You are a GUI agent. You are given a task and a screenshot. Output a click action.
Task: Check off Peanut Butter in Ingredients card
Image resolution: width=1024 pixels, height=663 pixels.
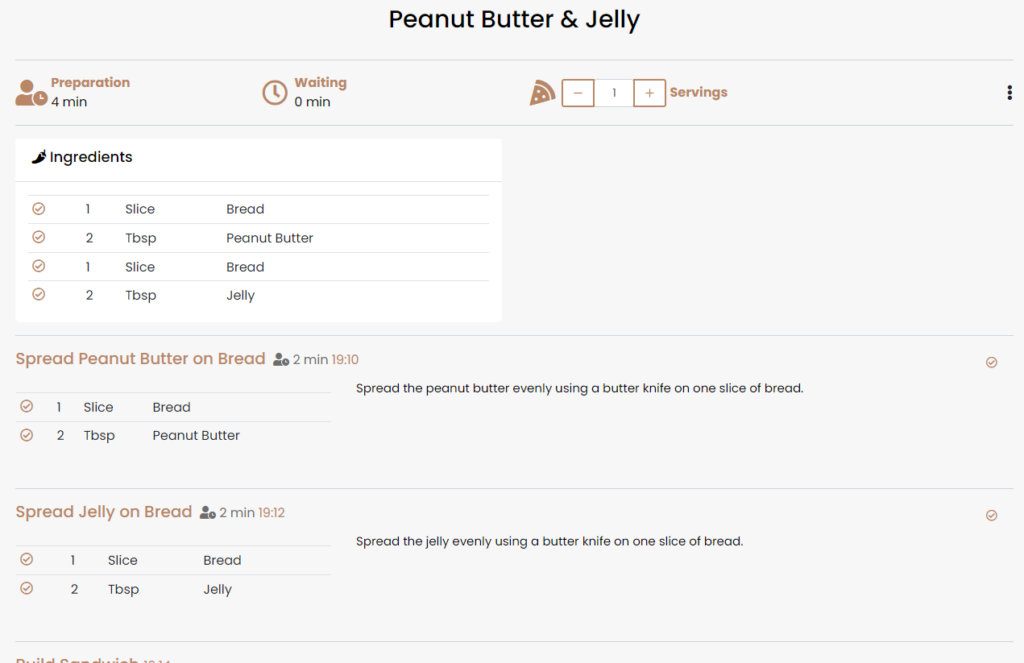[39, 238]
